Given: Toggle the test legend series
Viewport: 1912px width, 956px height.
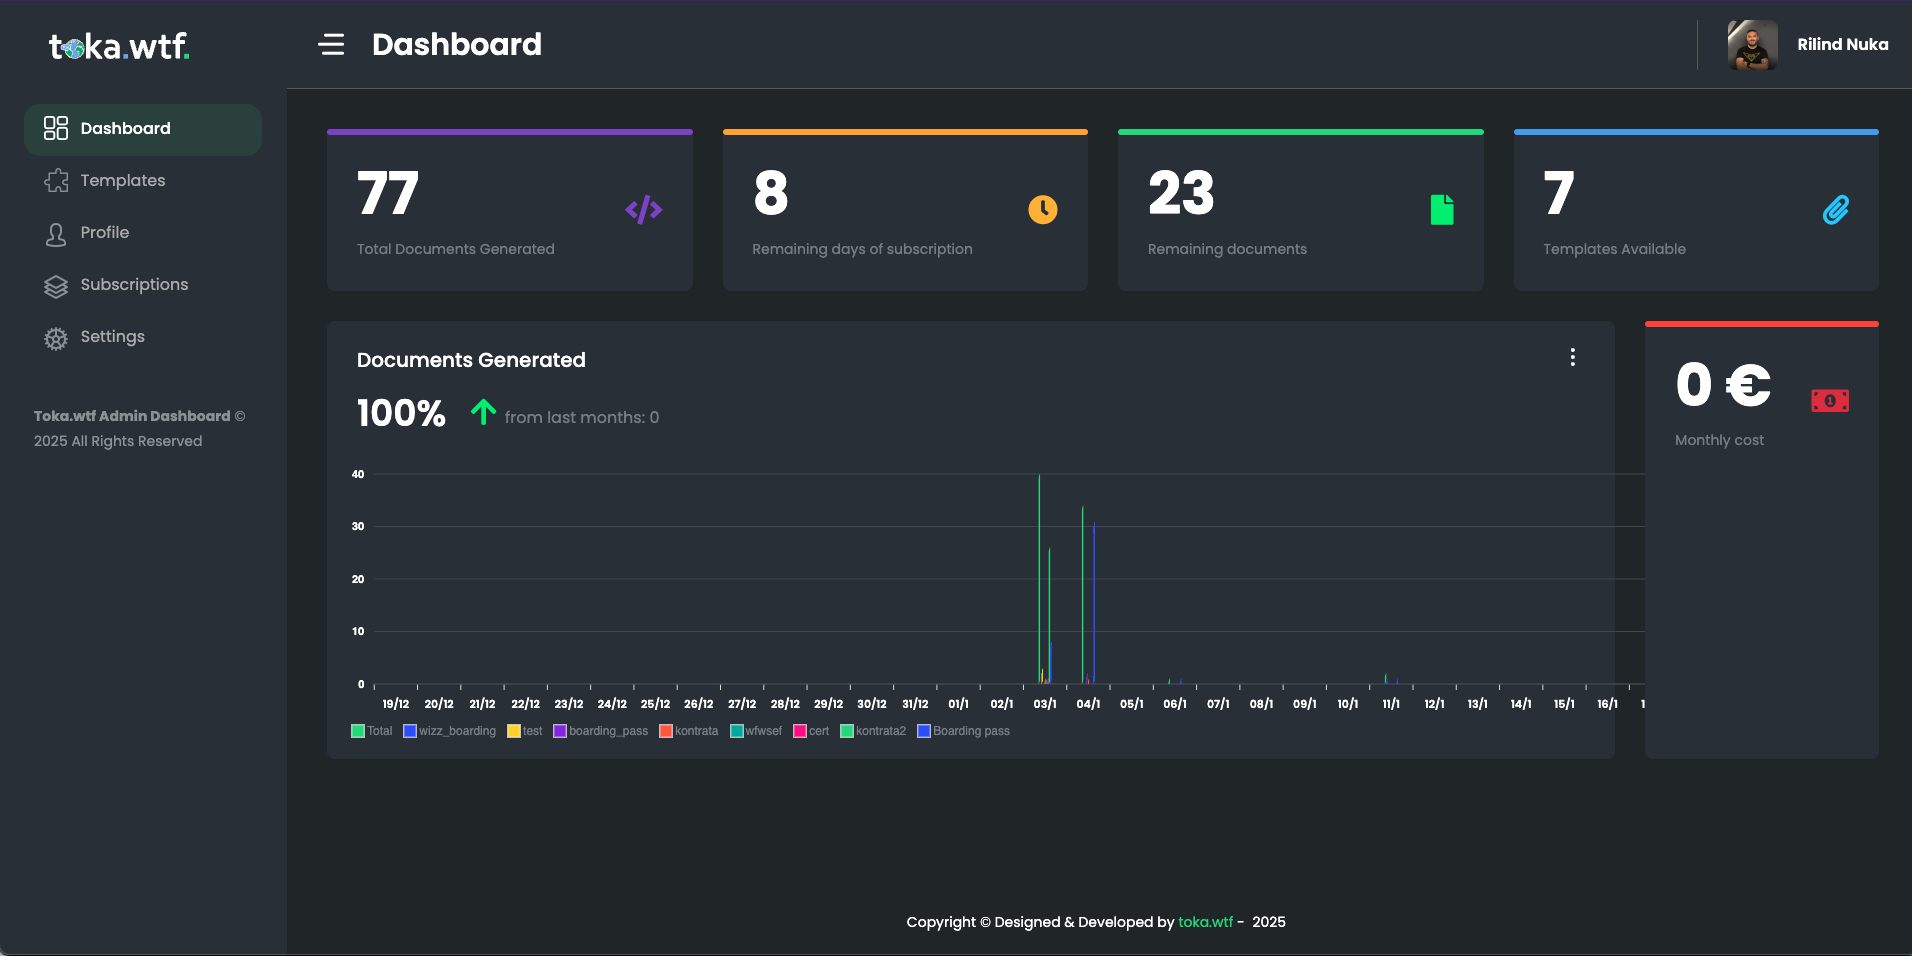Looking at the screenshot, I should 525,731.
